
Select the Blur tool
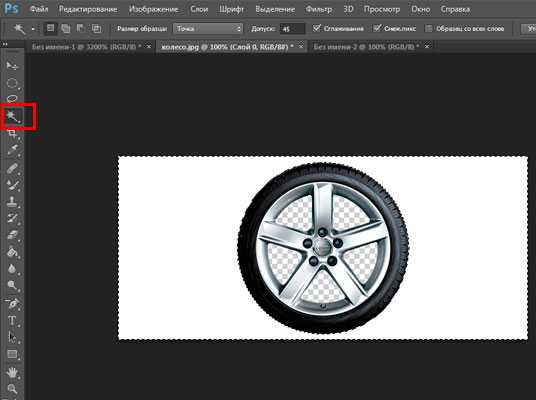12,269
